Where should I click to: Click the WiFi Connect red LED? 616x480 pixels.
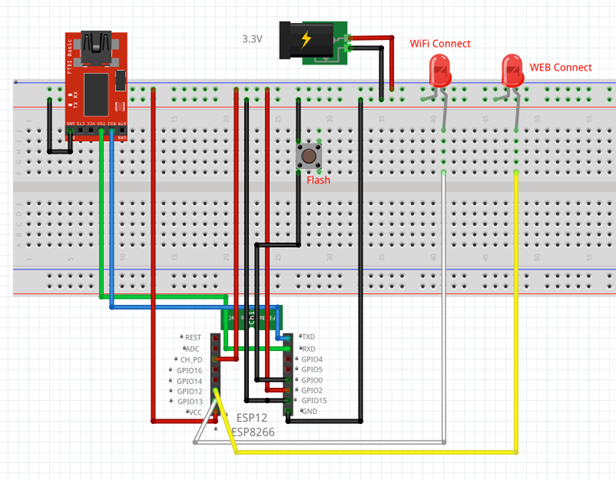tap(440, 71)
